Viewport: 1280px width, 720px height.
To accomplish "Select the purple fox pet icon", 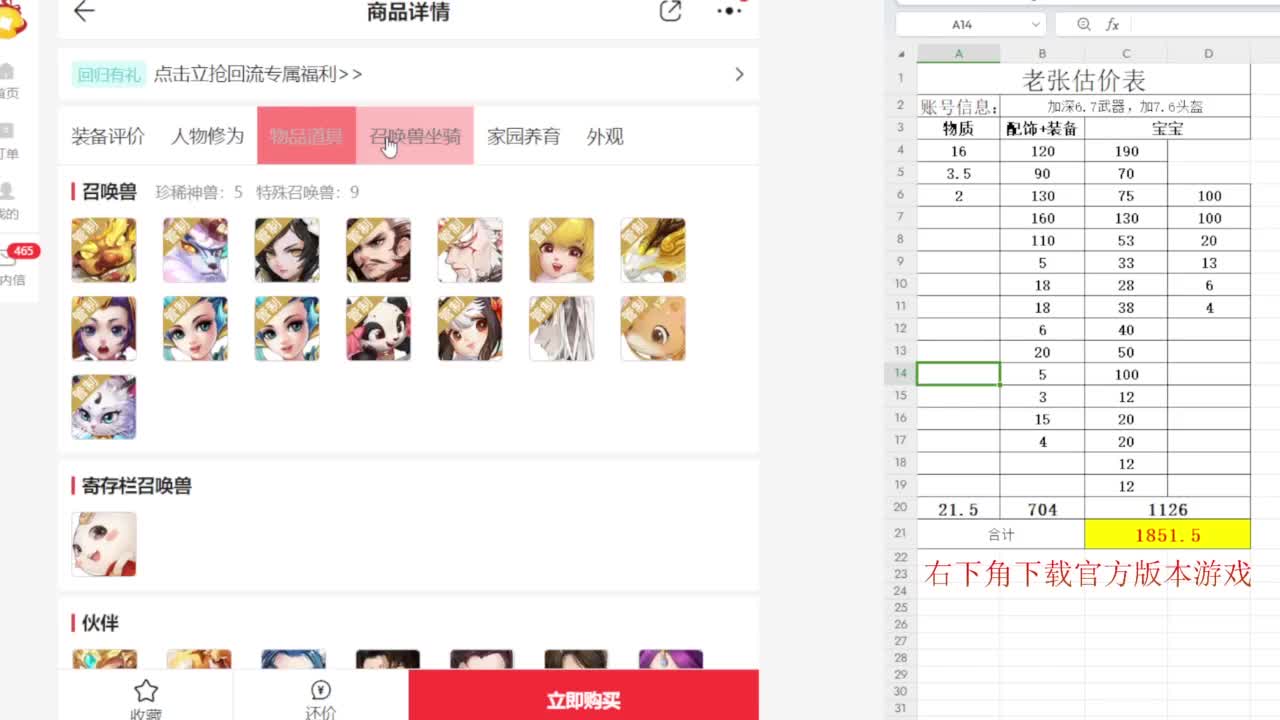I will pos(195,250).
